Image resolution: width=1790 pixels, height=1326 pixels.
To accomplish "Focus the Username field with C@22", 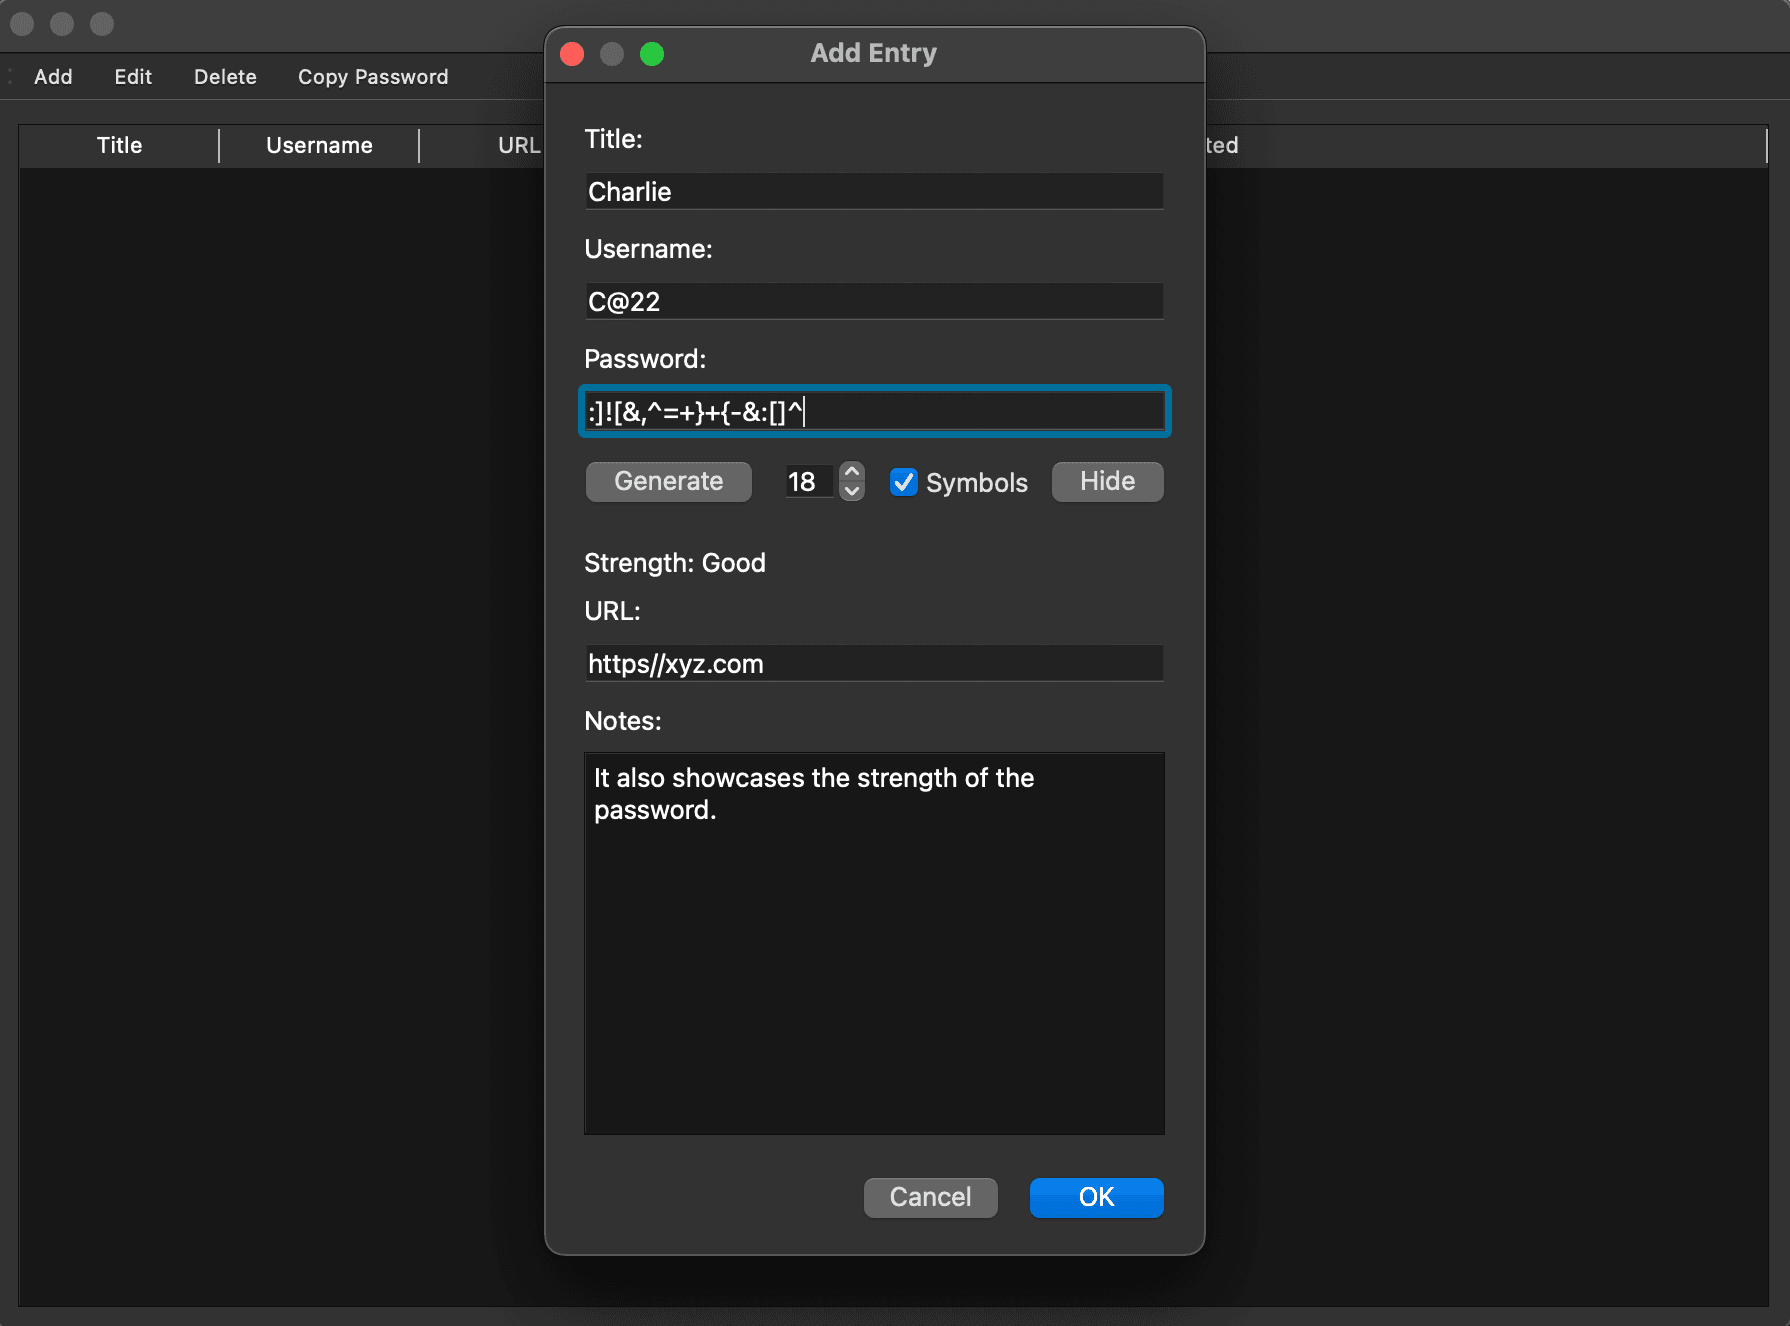I will [x=873, y=302].
